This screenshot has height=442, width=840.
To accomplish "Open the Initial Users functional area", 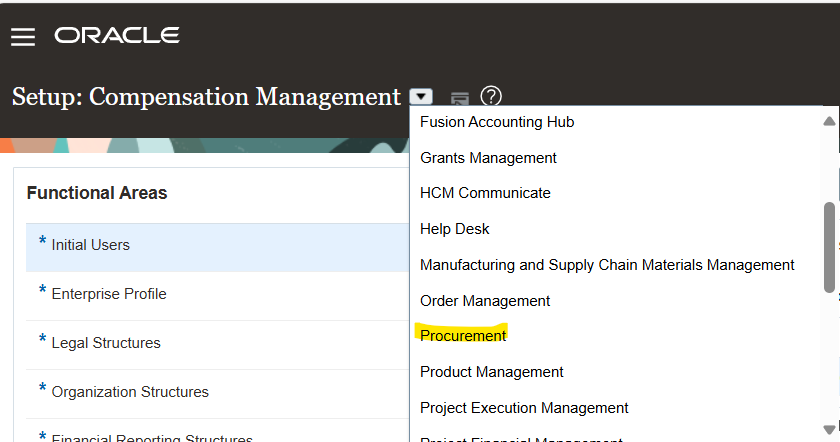I will pos(90,245).
